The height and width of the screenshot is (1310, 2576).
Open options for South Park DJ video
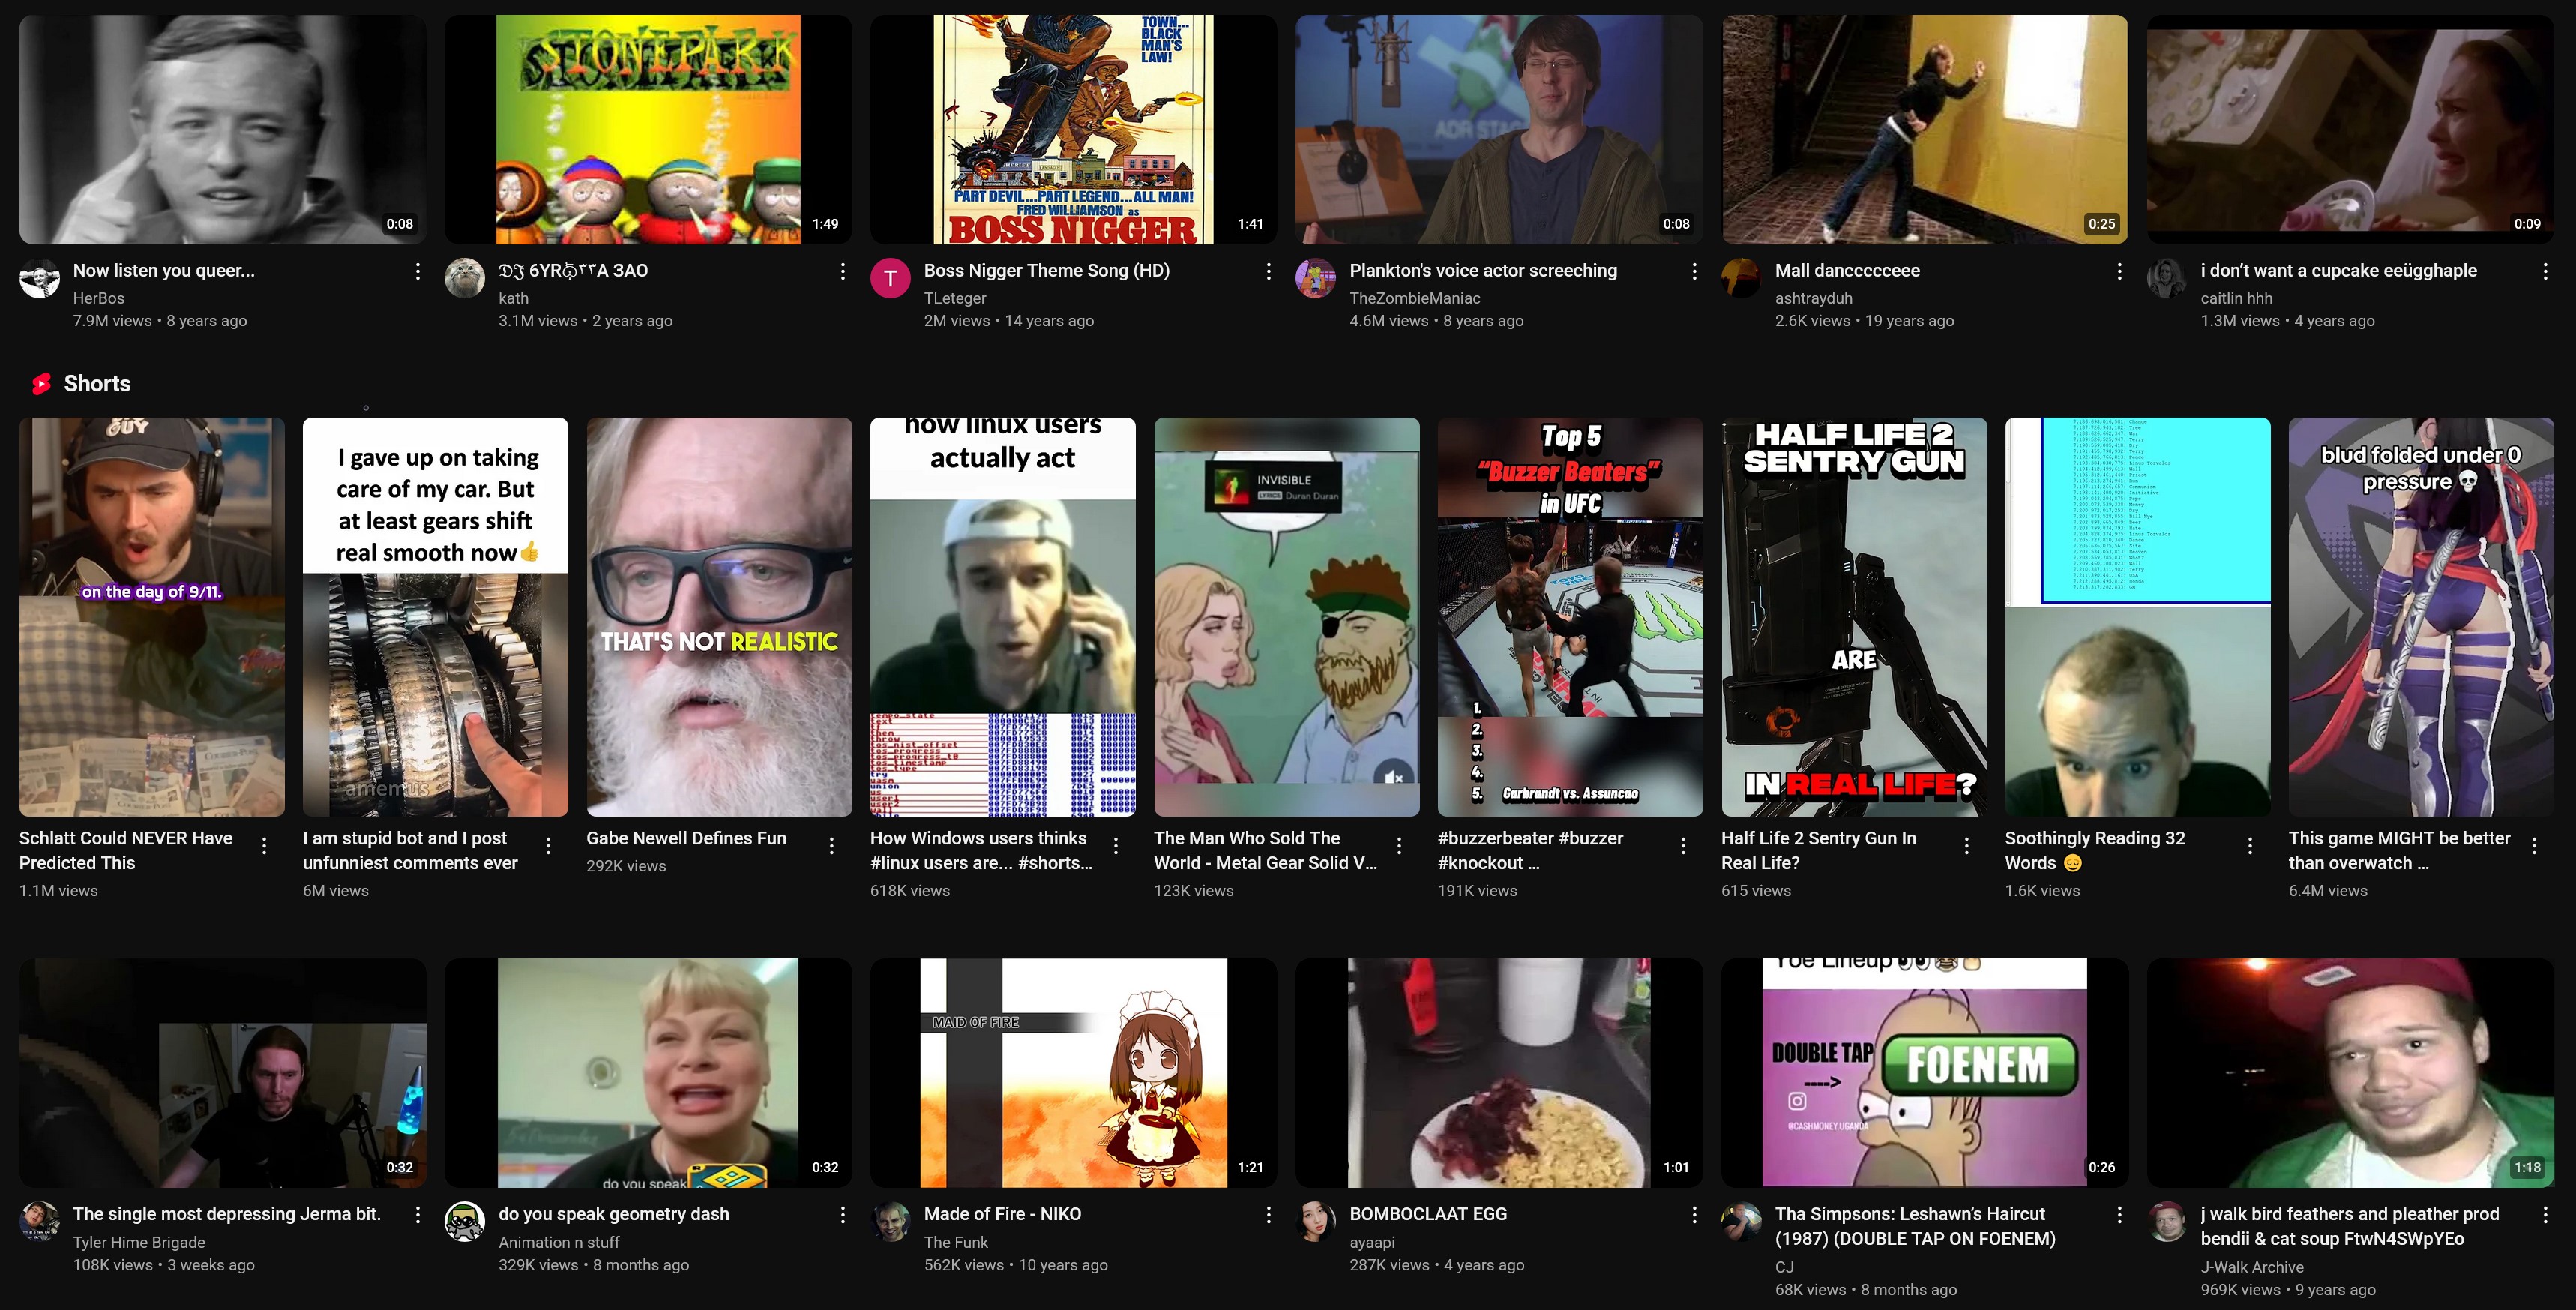coord(843,271)
